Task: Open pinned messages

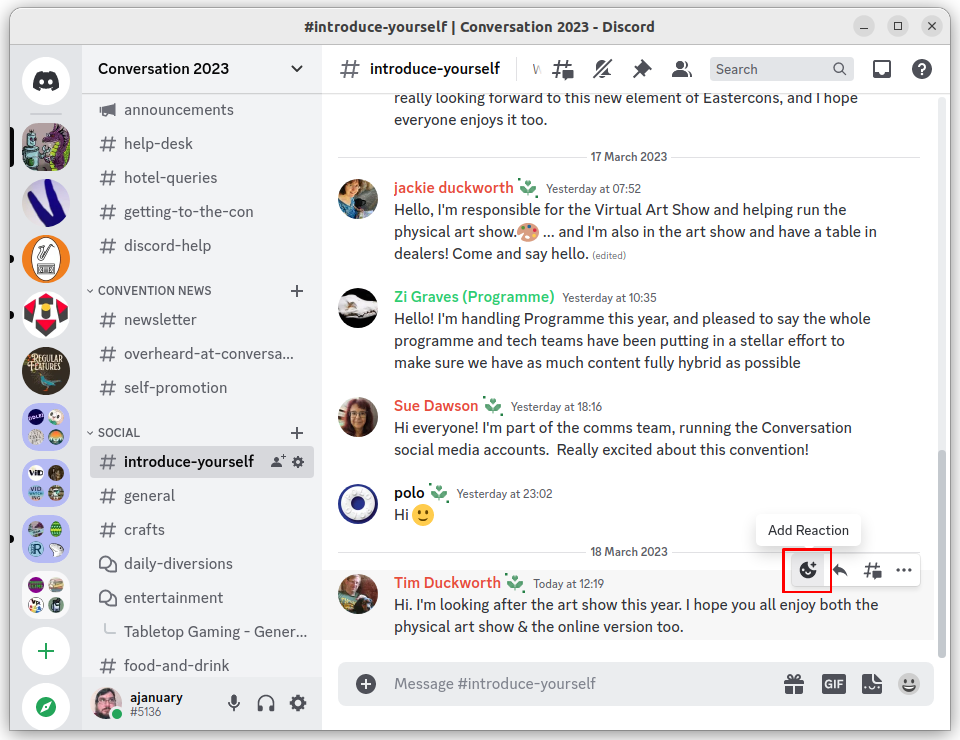Action: [x=642, y=69]
